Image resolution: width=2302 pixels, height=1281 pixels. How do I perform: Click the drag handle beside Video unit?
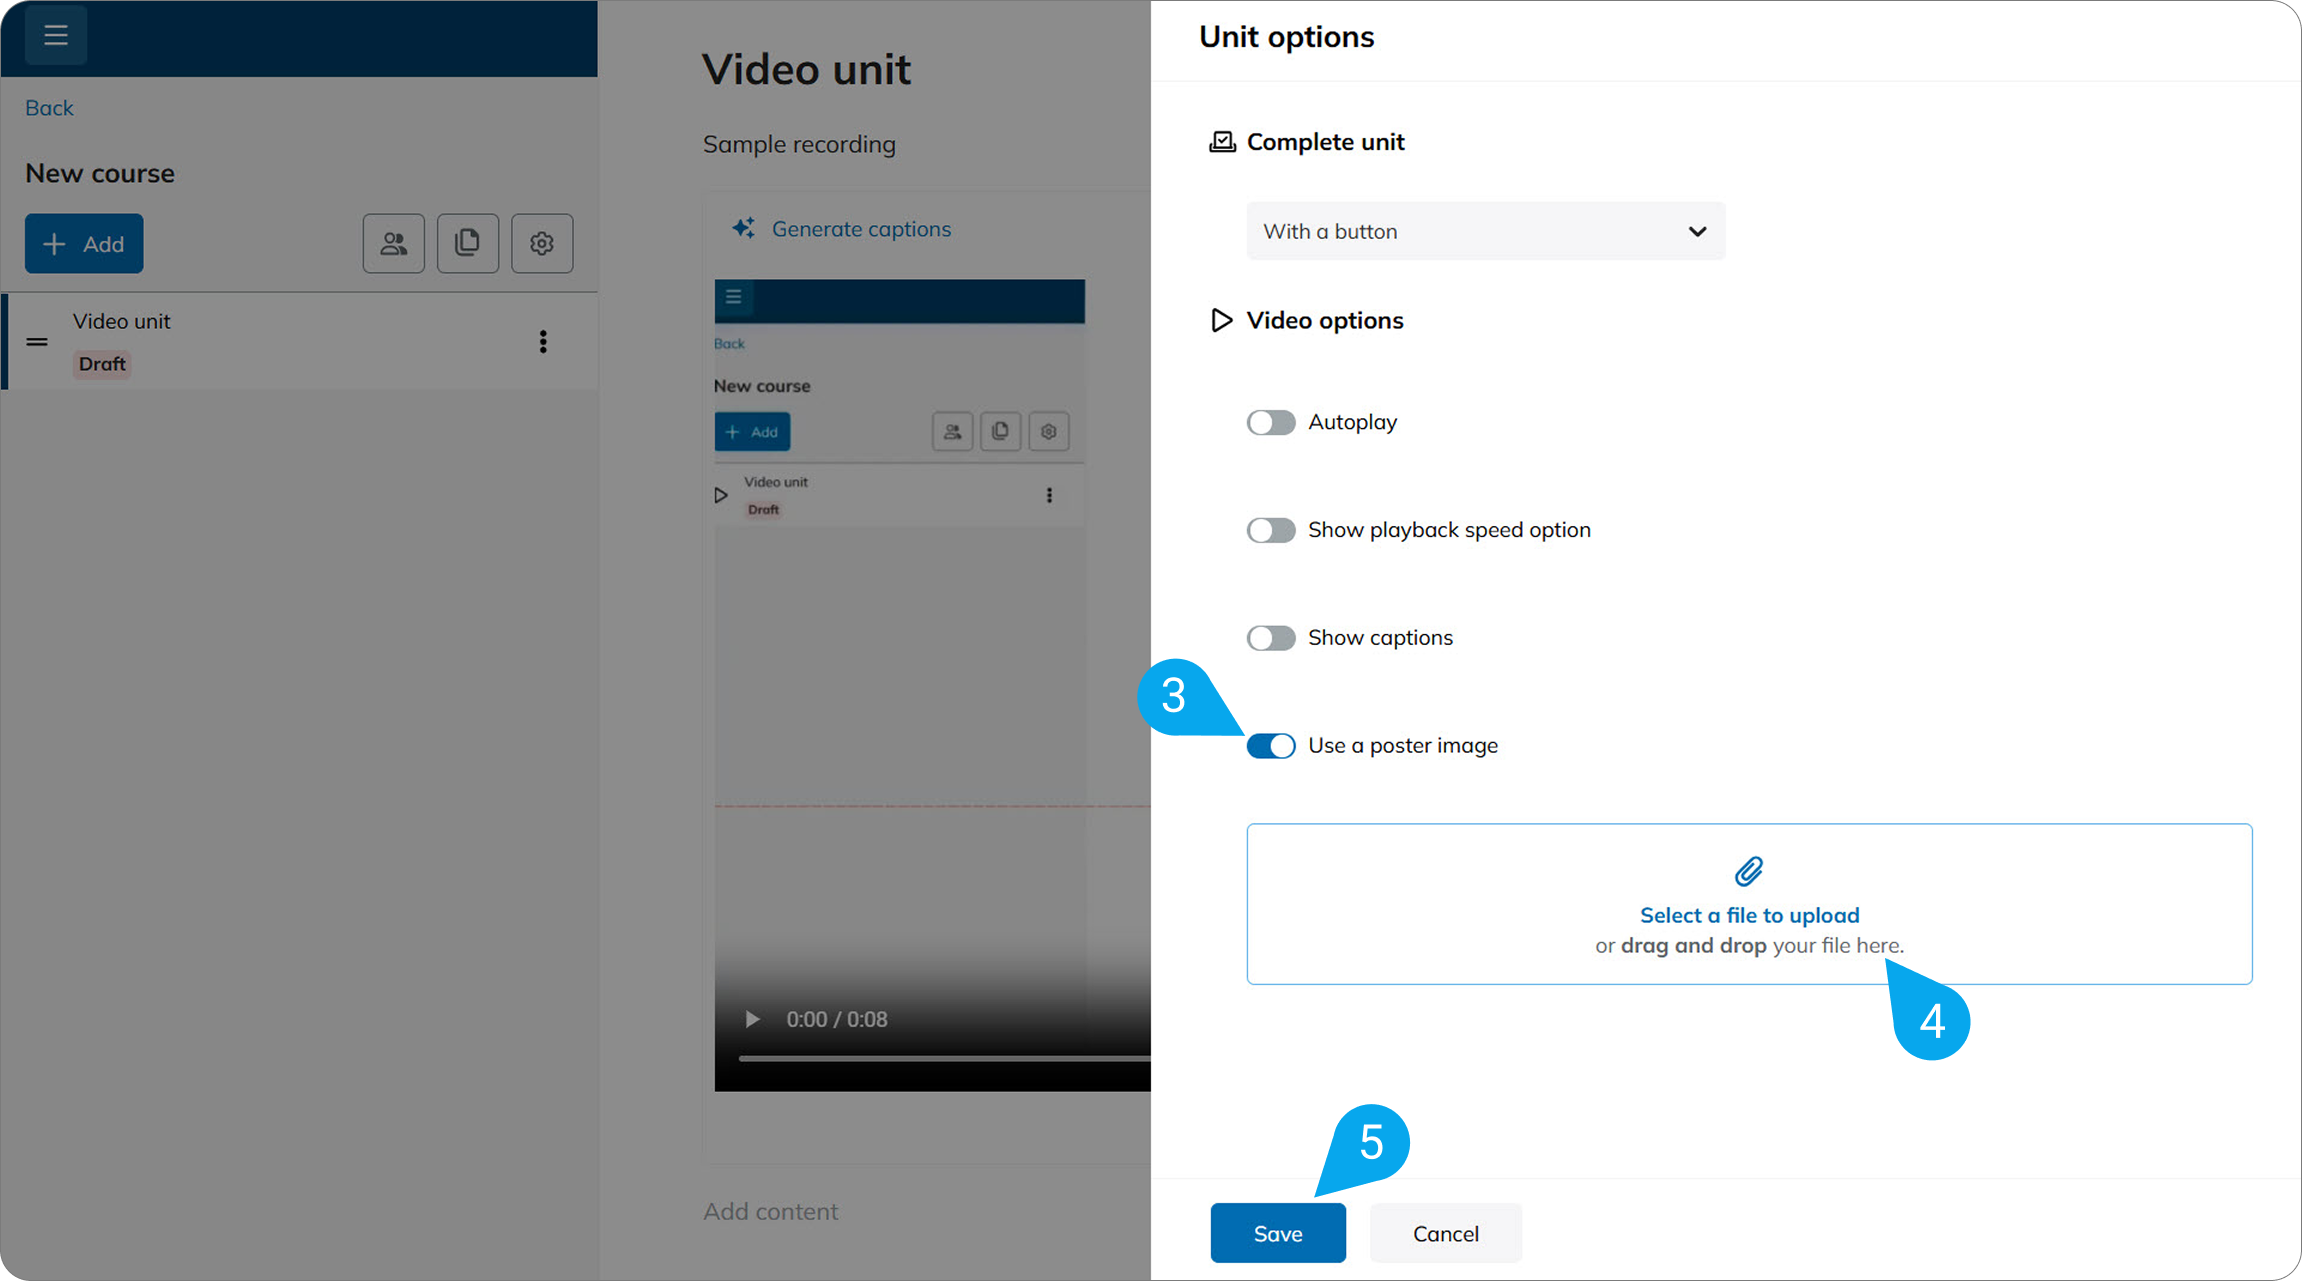(37, 342)
